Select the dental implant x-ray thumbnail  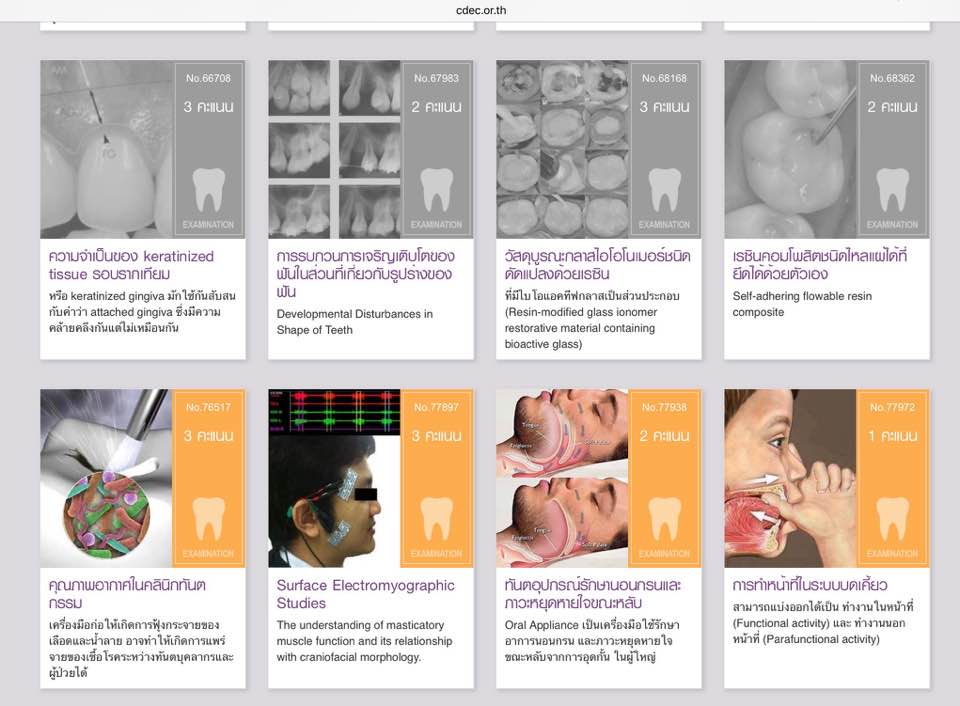[x=107, y=149]
